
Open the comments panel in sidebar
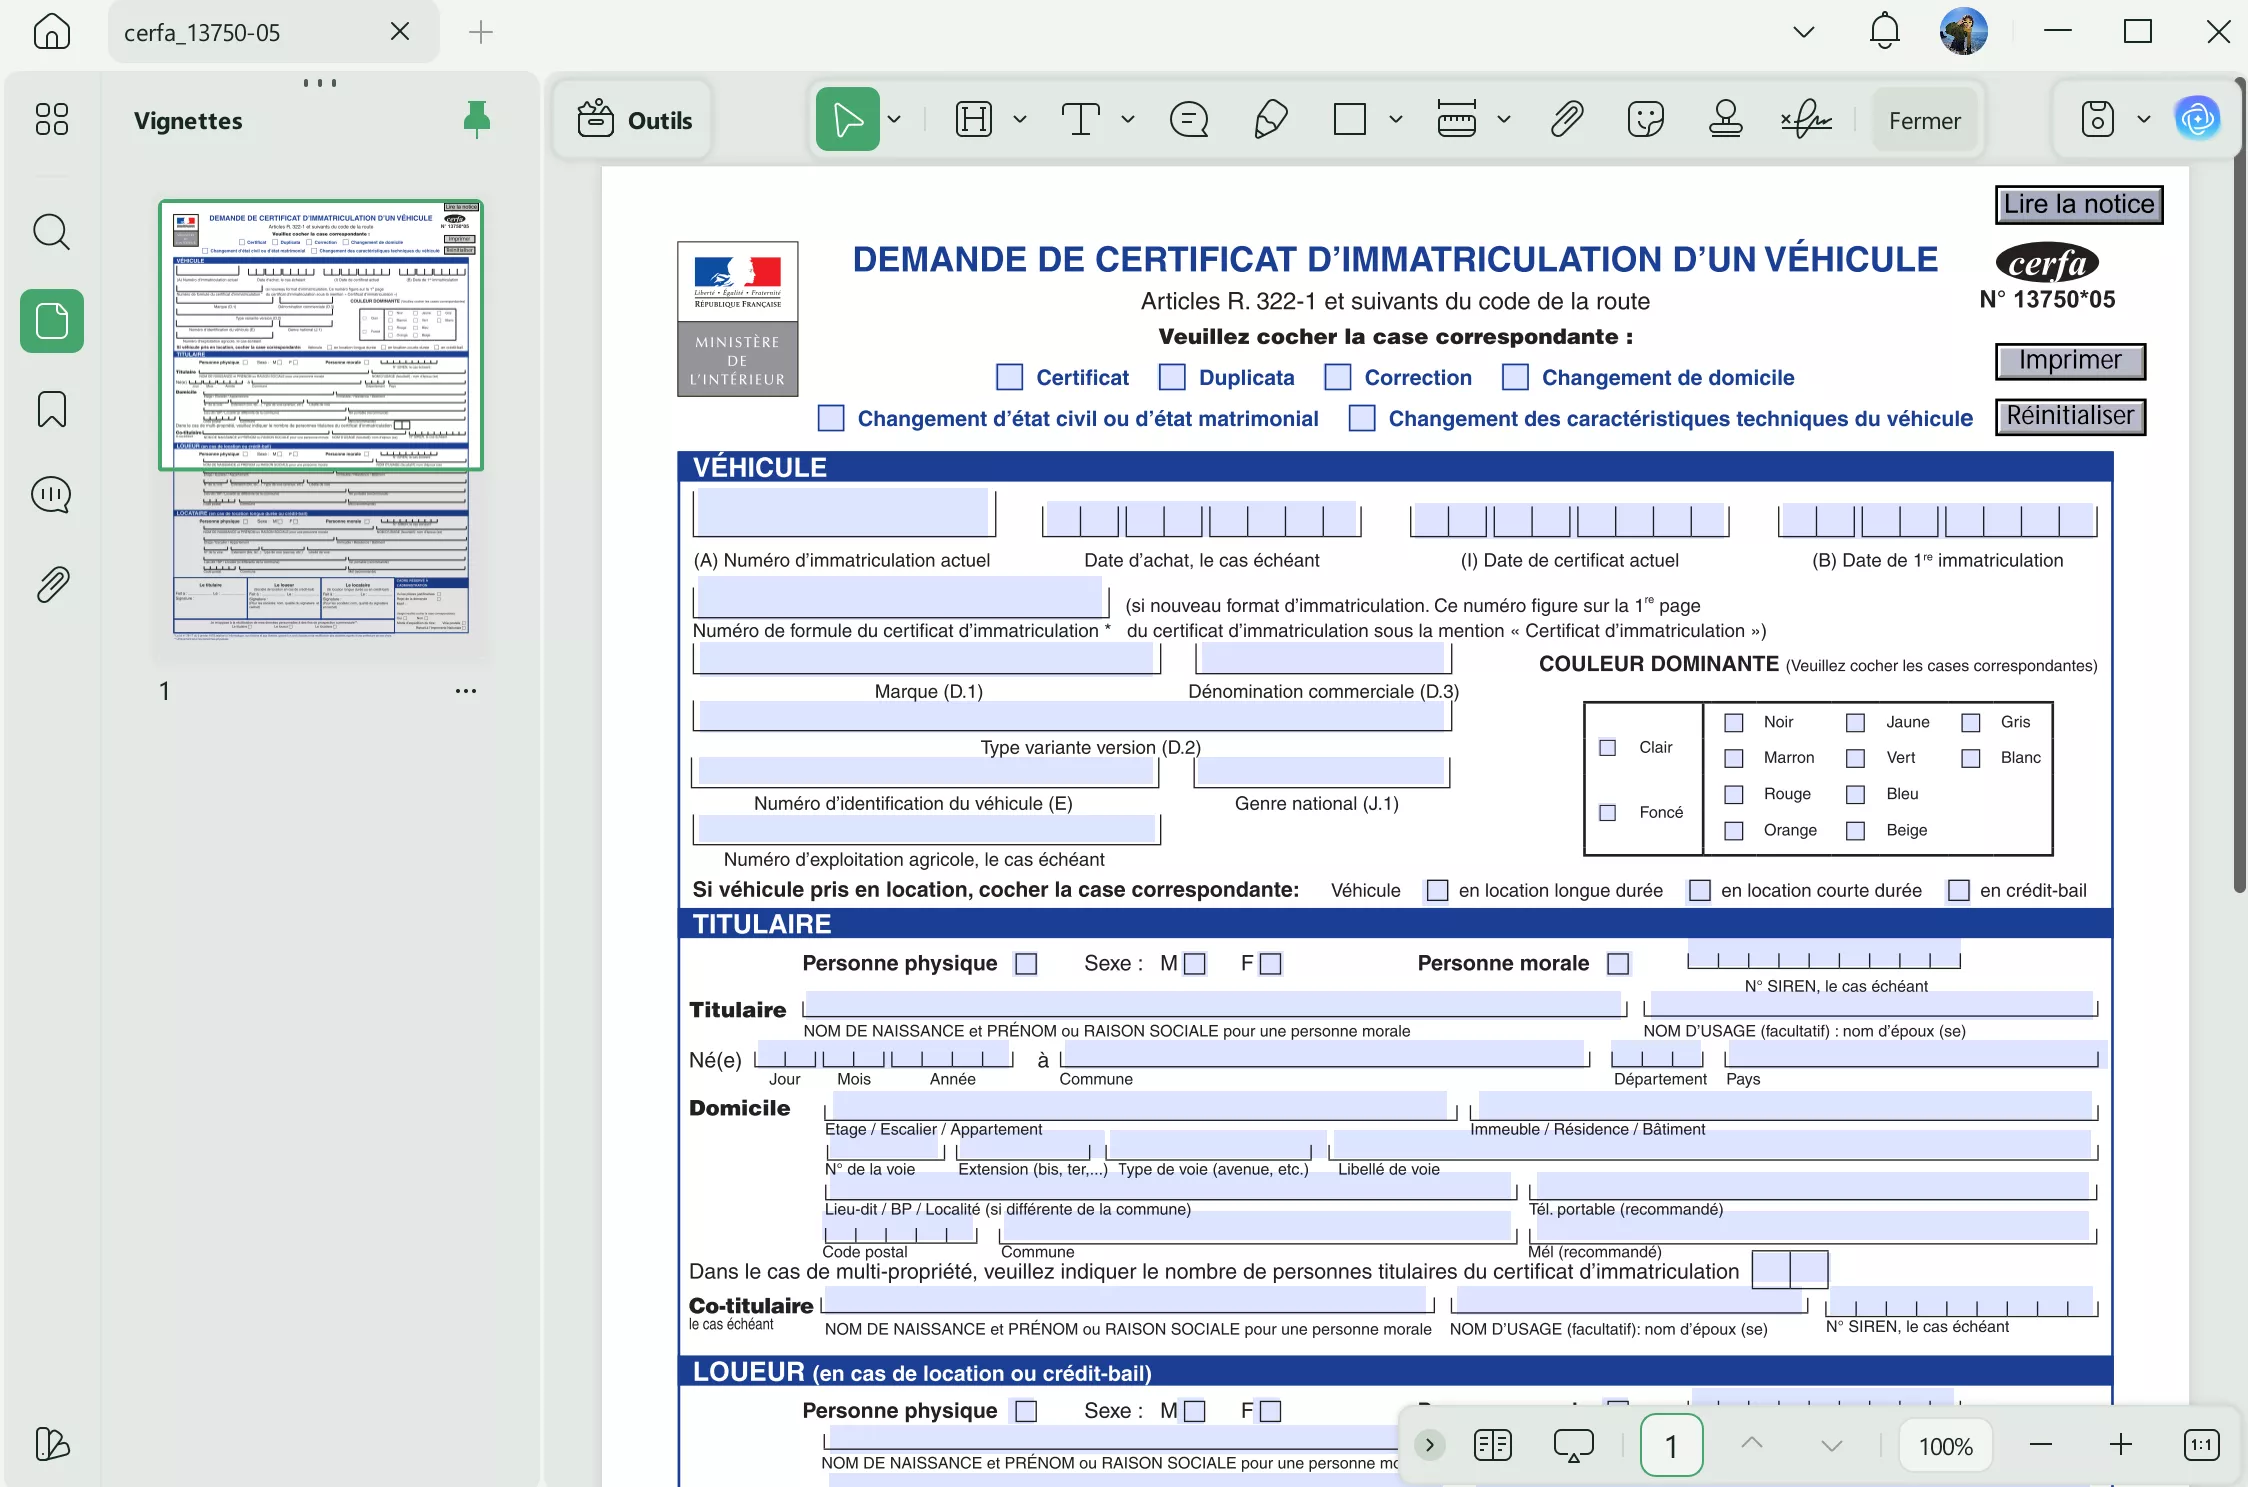51,495
